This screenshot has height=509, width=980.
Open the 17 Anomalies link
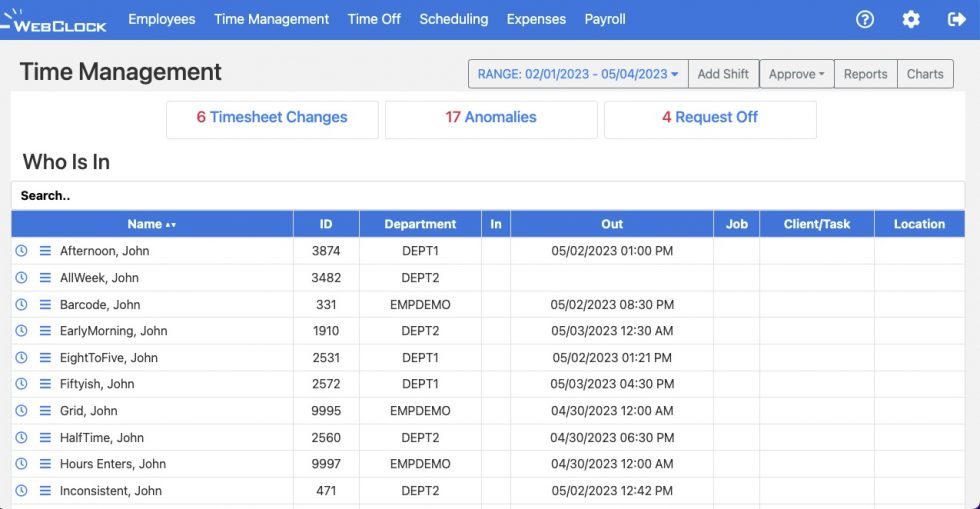click(x=491, y=118)
